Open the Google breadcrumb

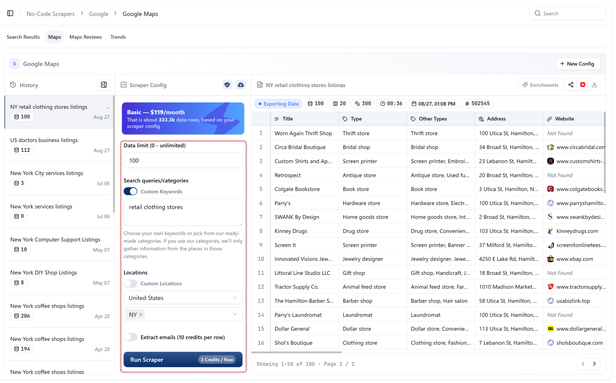point(98,14)
